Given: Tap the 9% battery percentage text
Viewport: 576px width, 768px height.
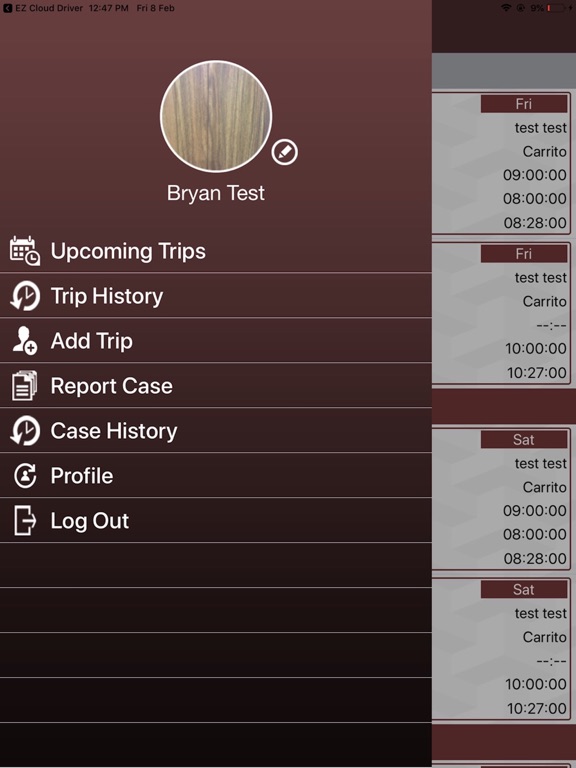Looking at the screenshot, I should coord(537,8).
